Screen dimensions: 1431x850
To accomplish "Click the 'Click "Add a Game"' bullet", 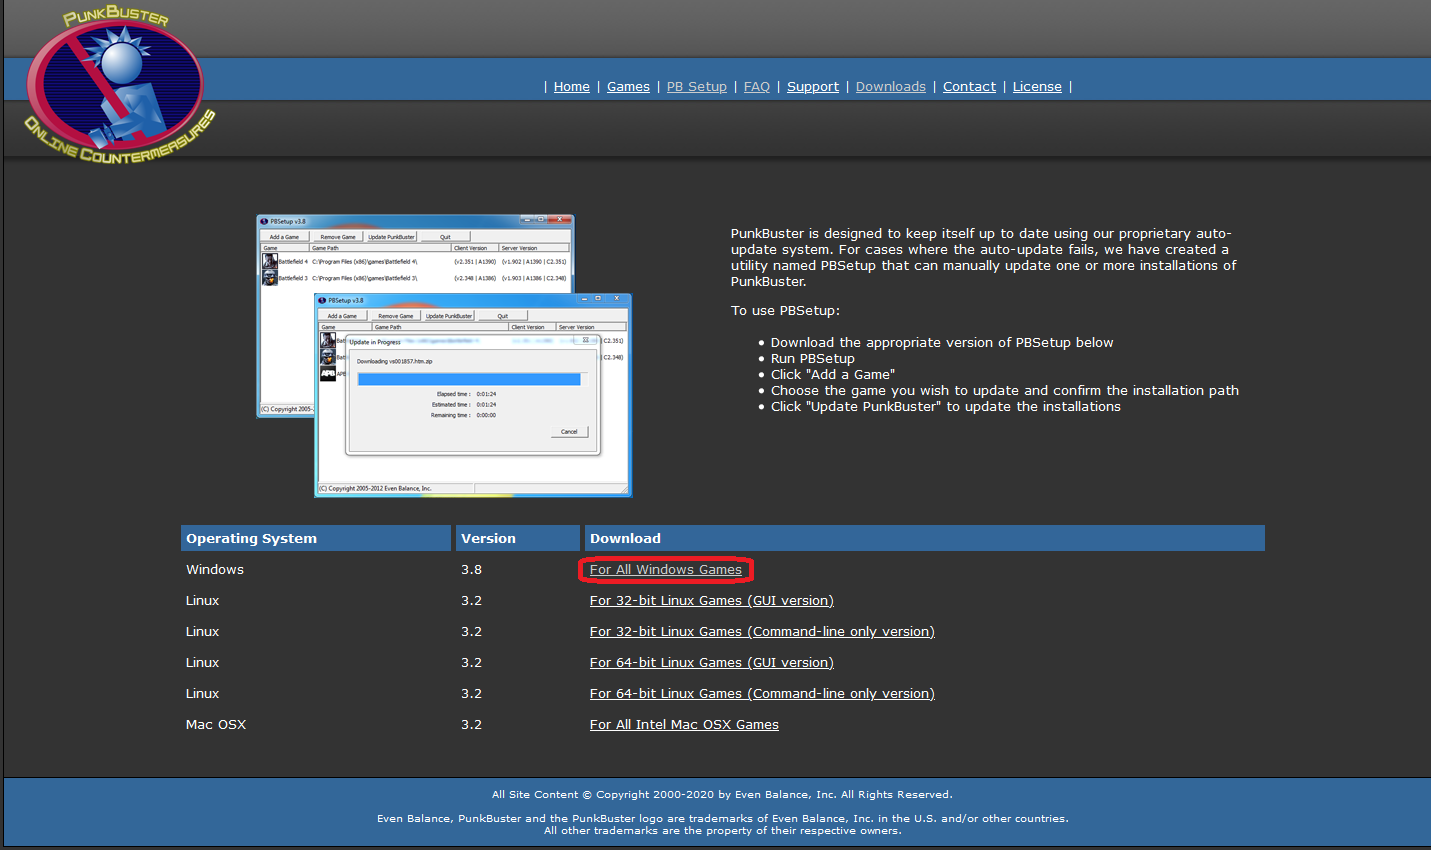I will point(833,375).
